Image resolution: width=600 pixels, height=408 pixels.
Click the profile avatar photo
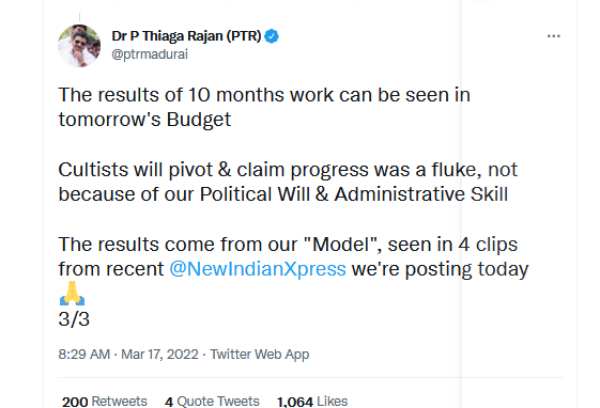coord(79,46)
